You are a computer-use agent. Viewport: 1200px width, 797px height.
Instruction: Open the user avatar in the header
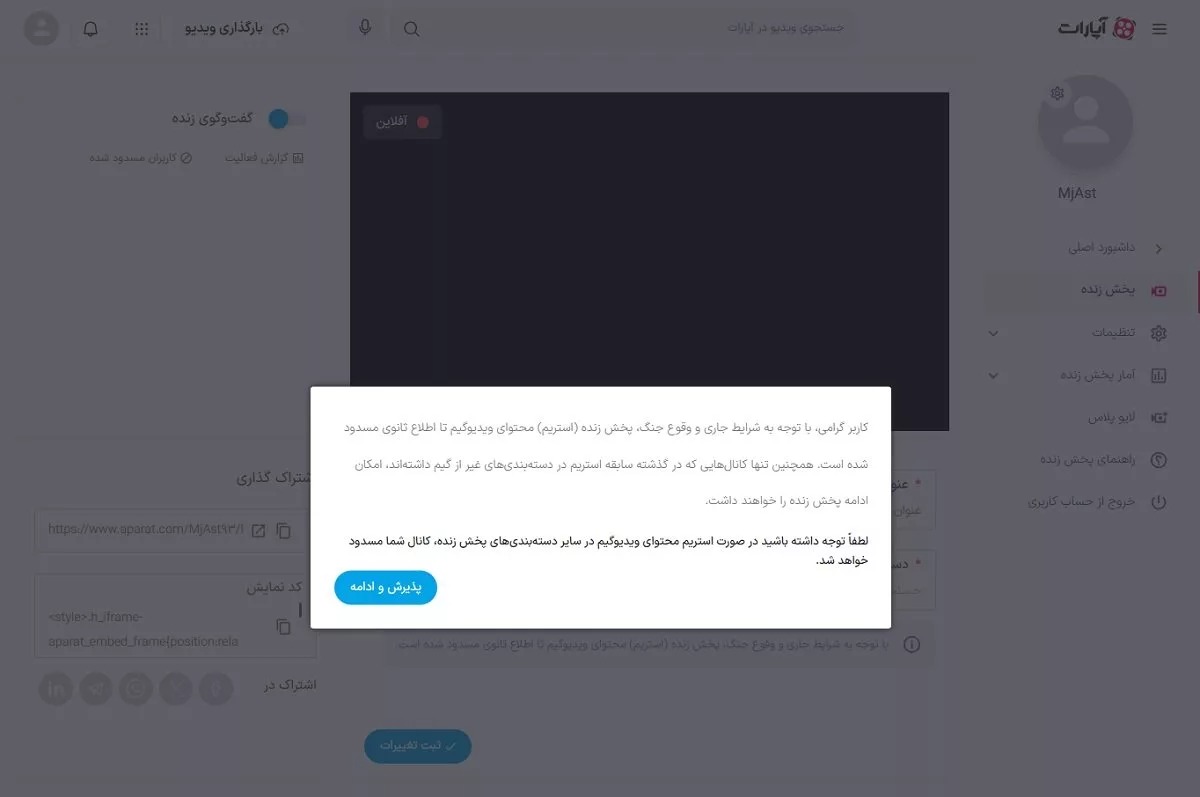tap(41, 28)
